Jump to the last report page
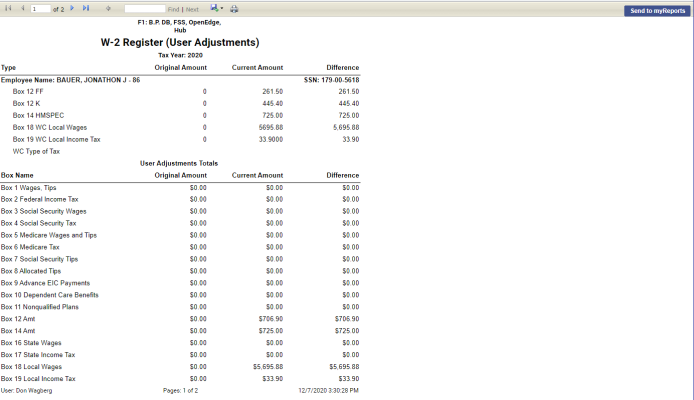The image size is (694, 400). (x=86, y=8)
